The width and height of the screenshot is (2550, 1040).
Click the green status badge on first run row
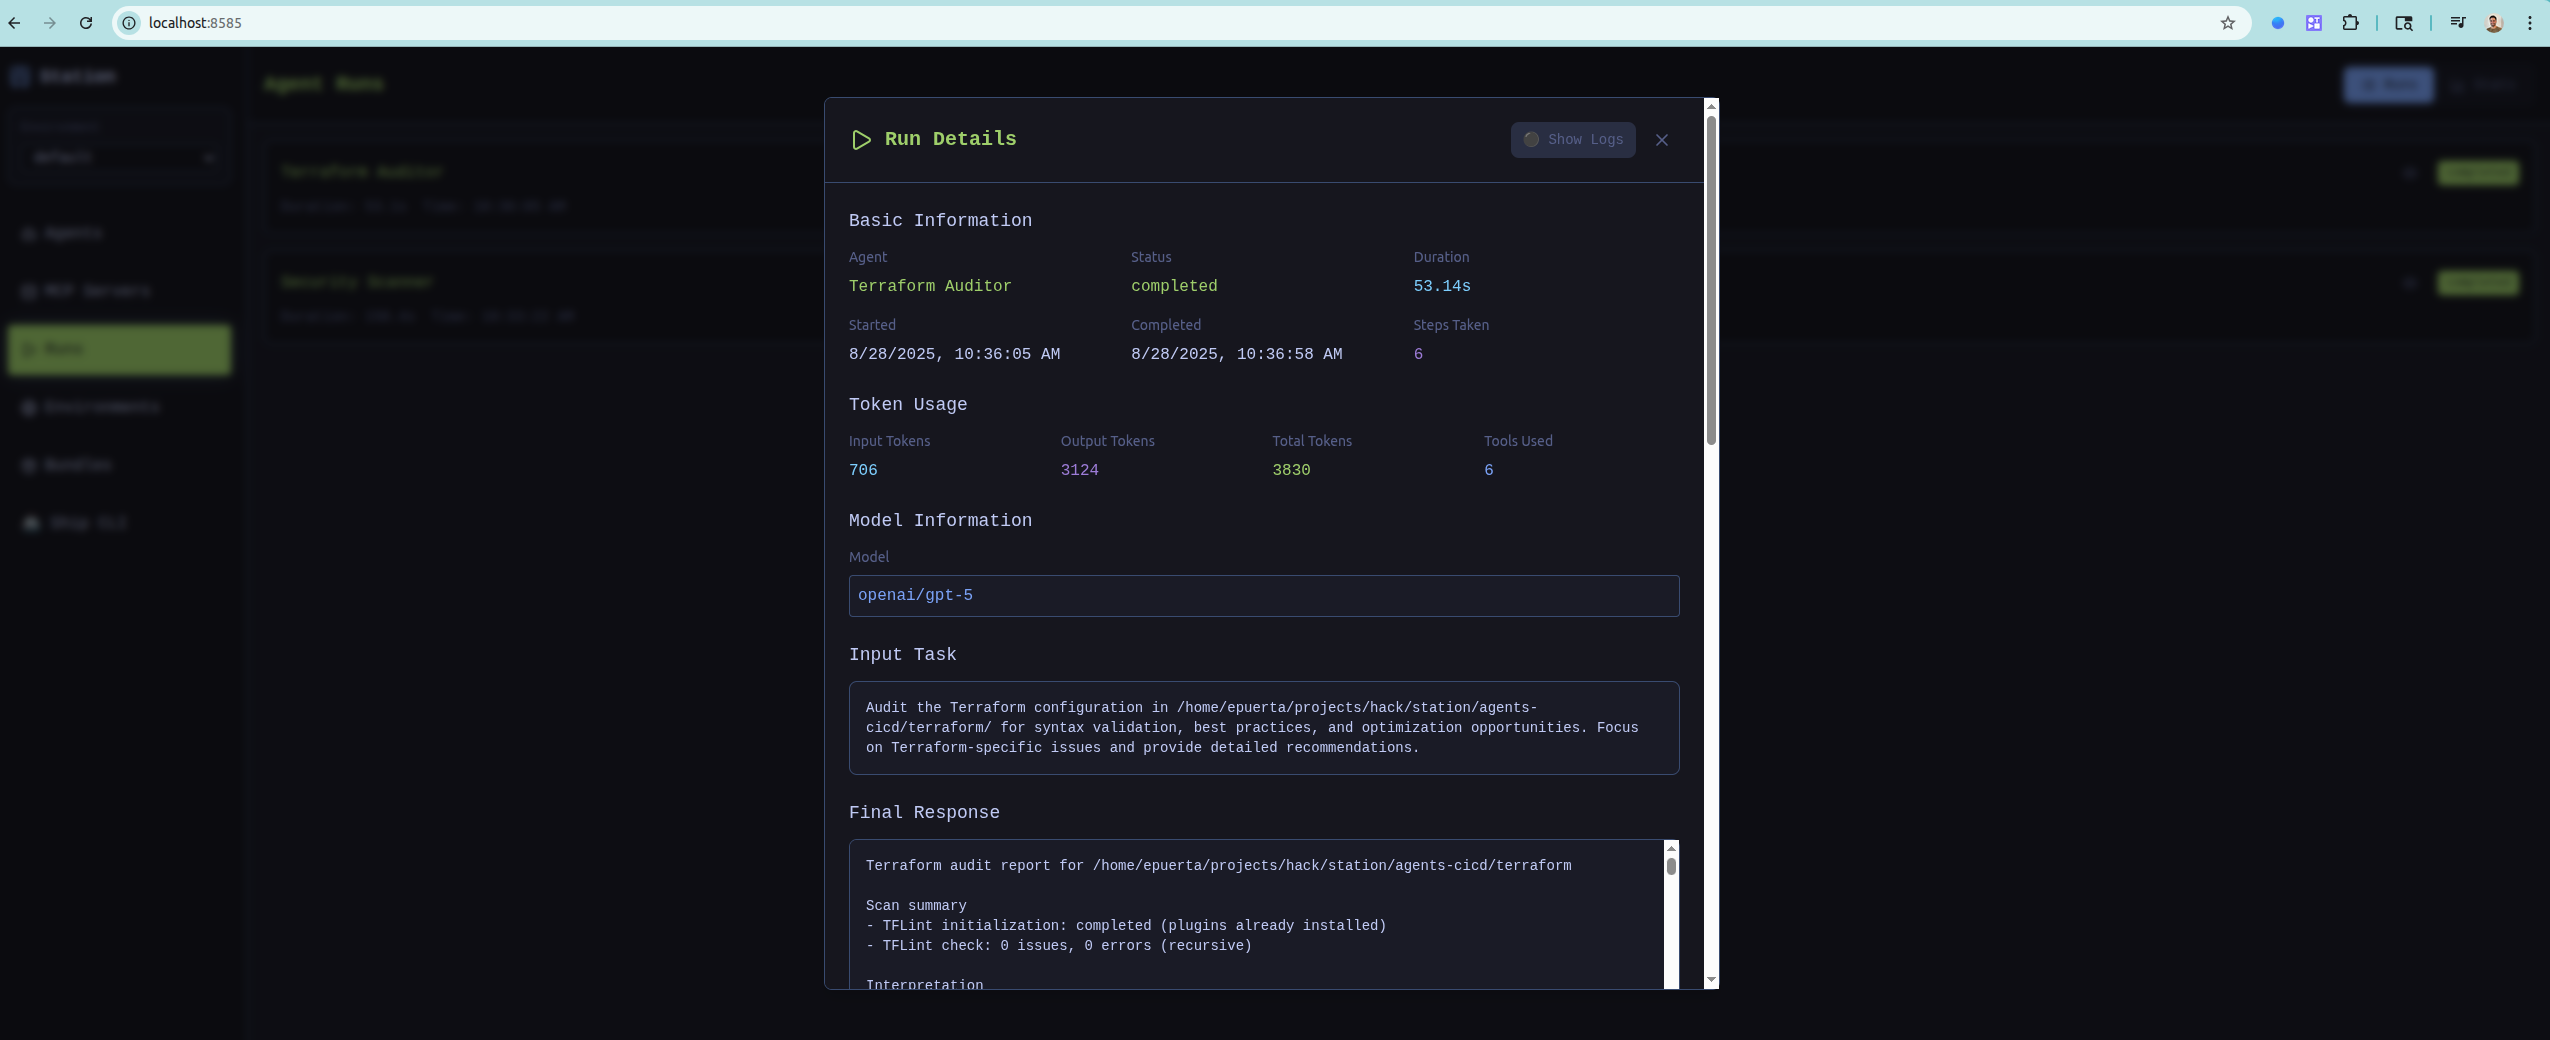[2477, 173]
